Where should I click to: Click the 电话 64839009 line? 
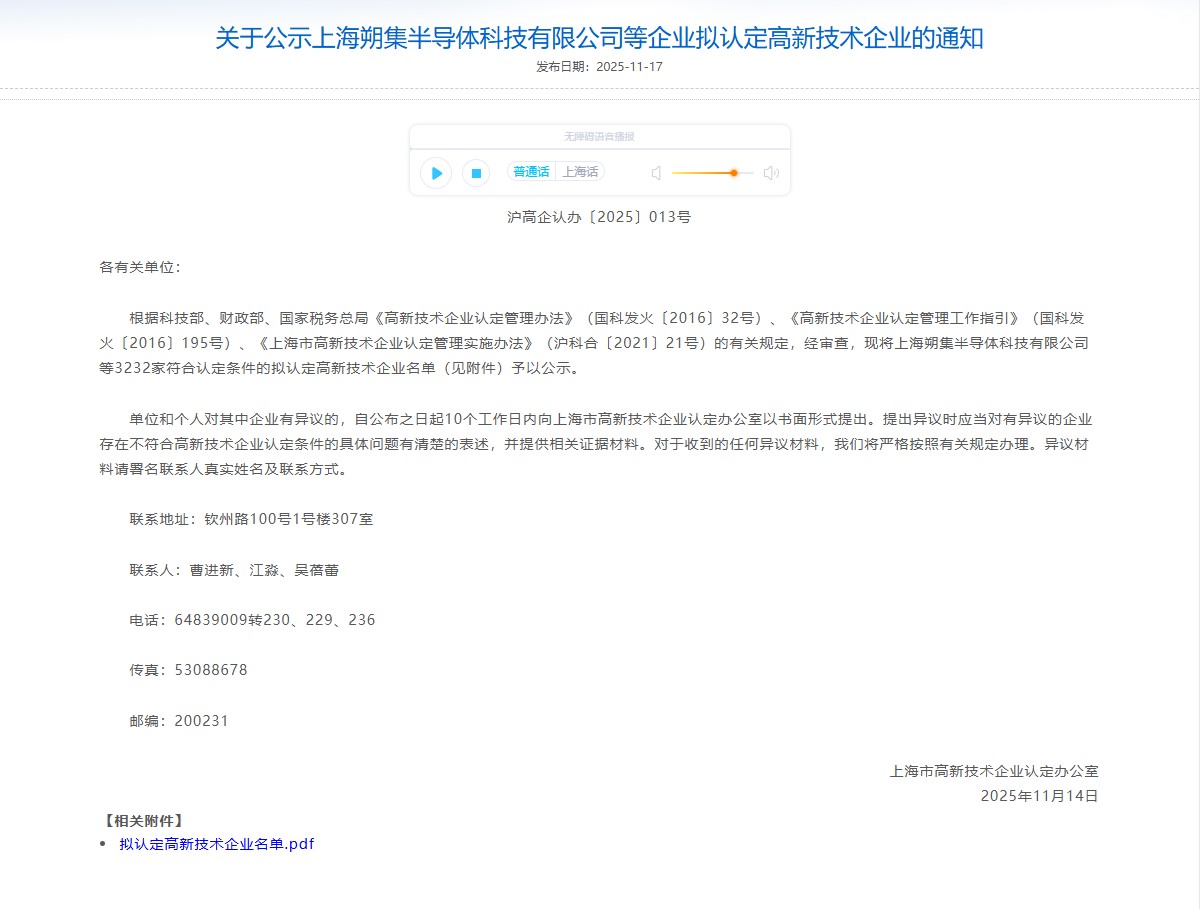pyautogui.click(x=252, y=620)
